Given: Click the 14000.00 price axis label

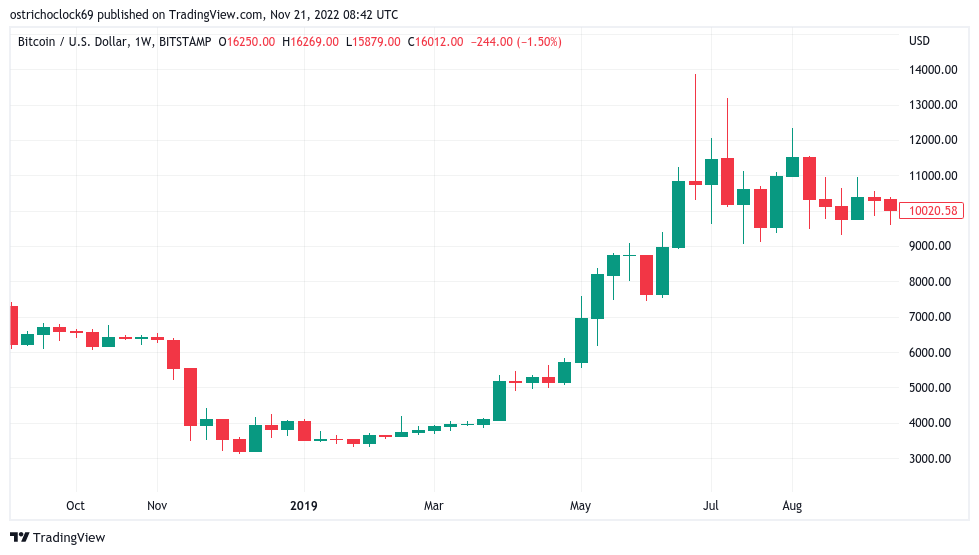Looking at the screenshot, I should click(932, 70).
